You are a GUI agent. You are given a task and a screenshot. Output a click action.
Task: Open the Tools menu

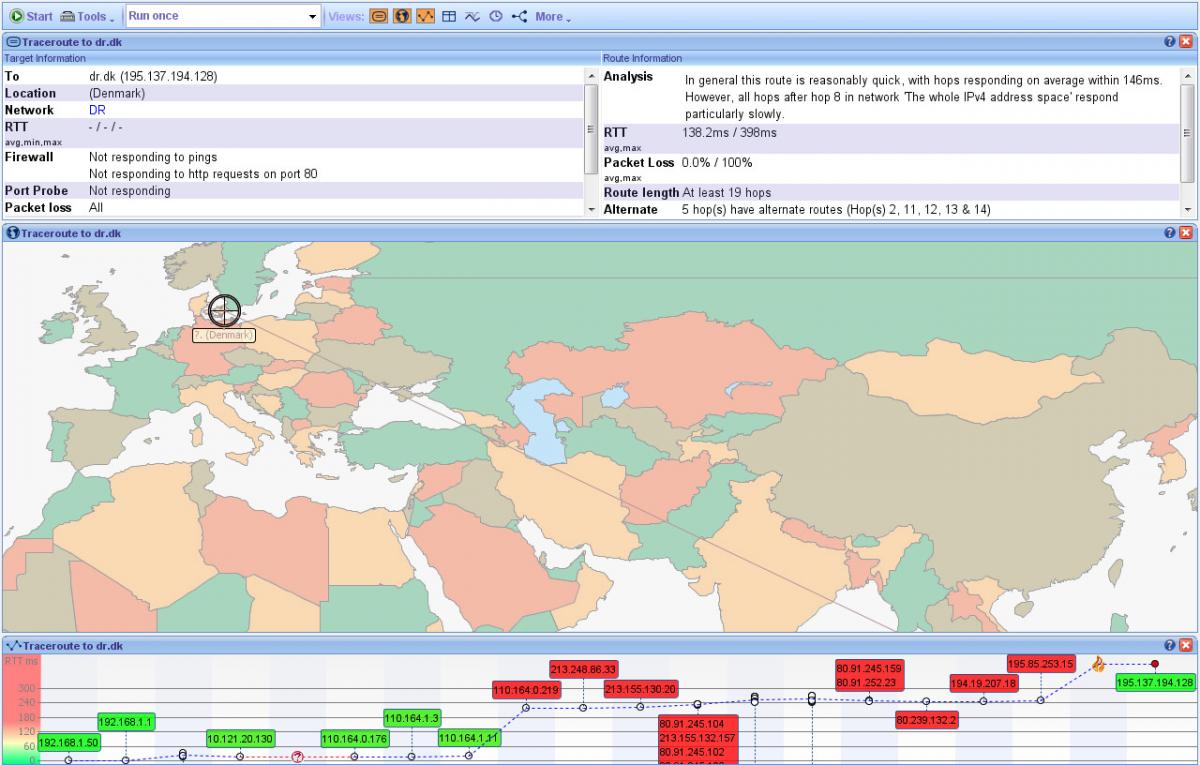[87, 16]
